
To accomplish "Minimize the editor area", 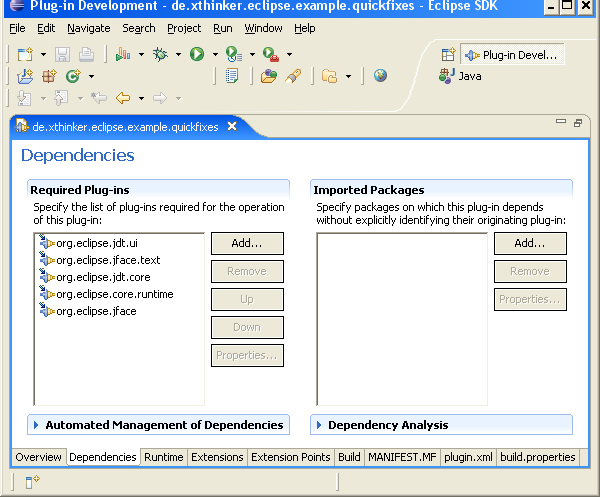I will point(561,122).
